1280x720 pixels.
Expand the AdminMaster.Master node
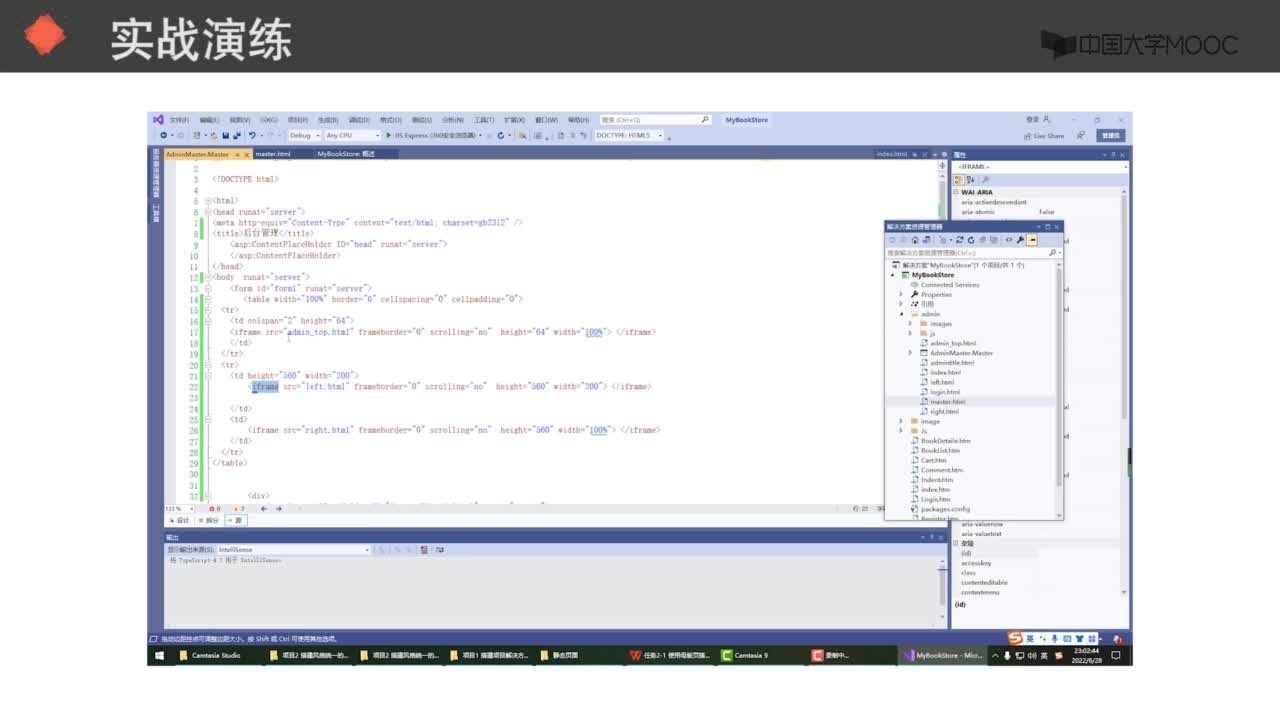click(x=910, y=353)
